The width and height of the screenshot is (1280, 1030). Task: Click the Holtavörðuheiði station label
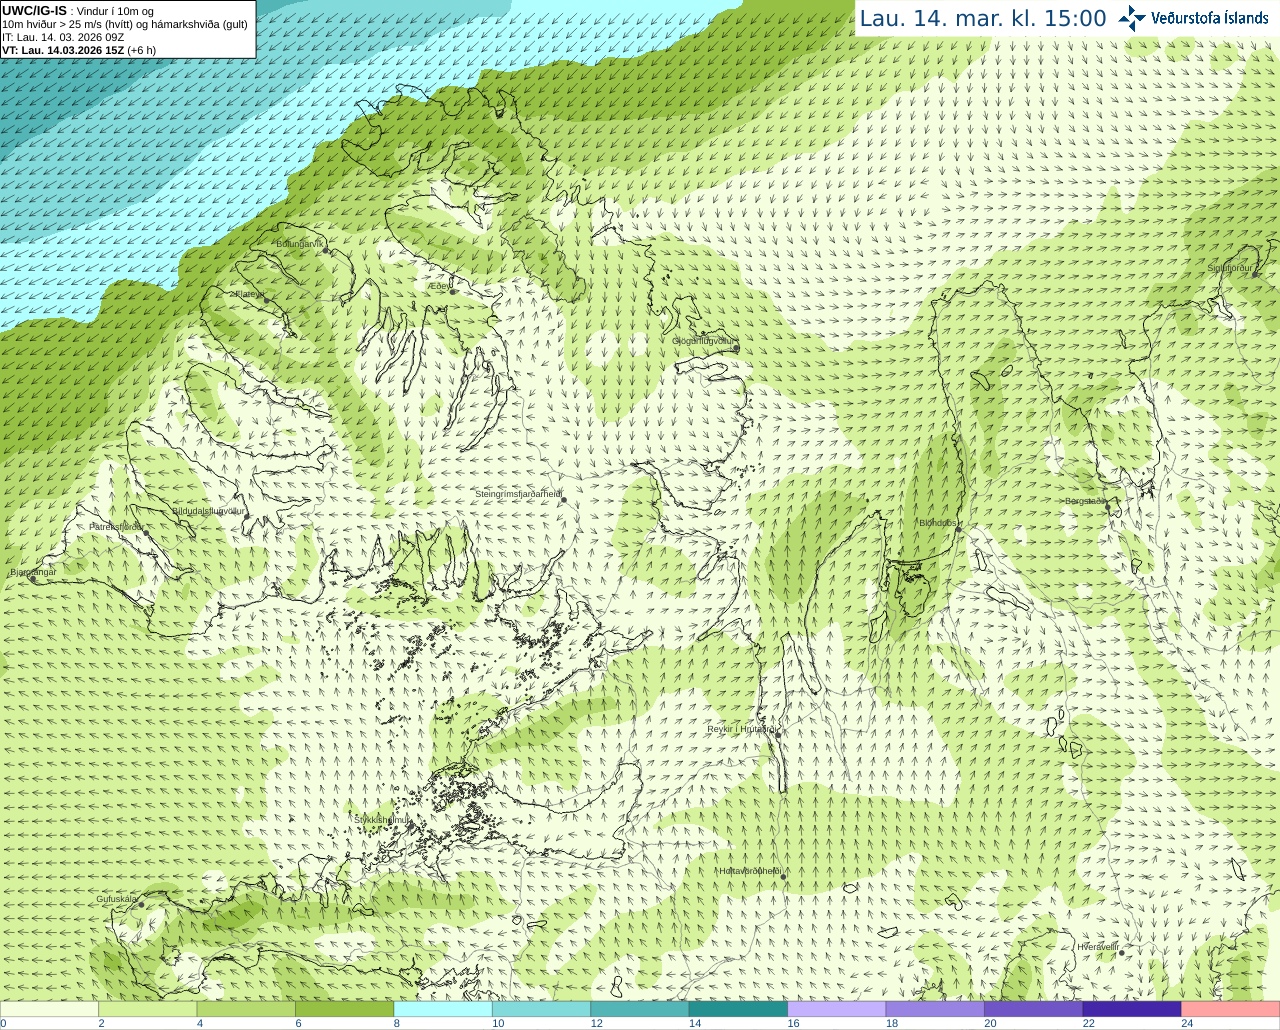point(750,871)
